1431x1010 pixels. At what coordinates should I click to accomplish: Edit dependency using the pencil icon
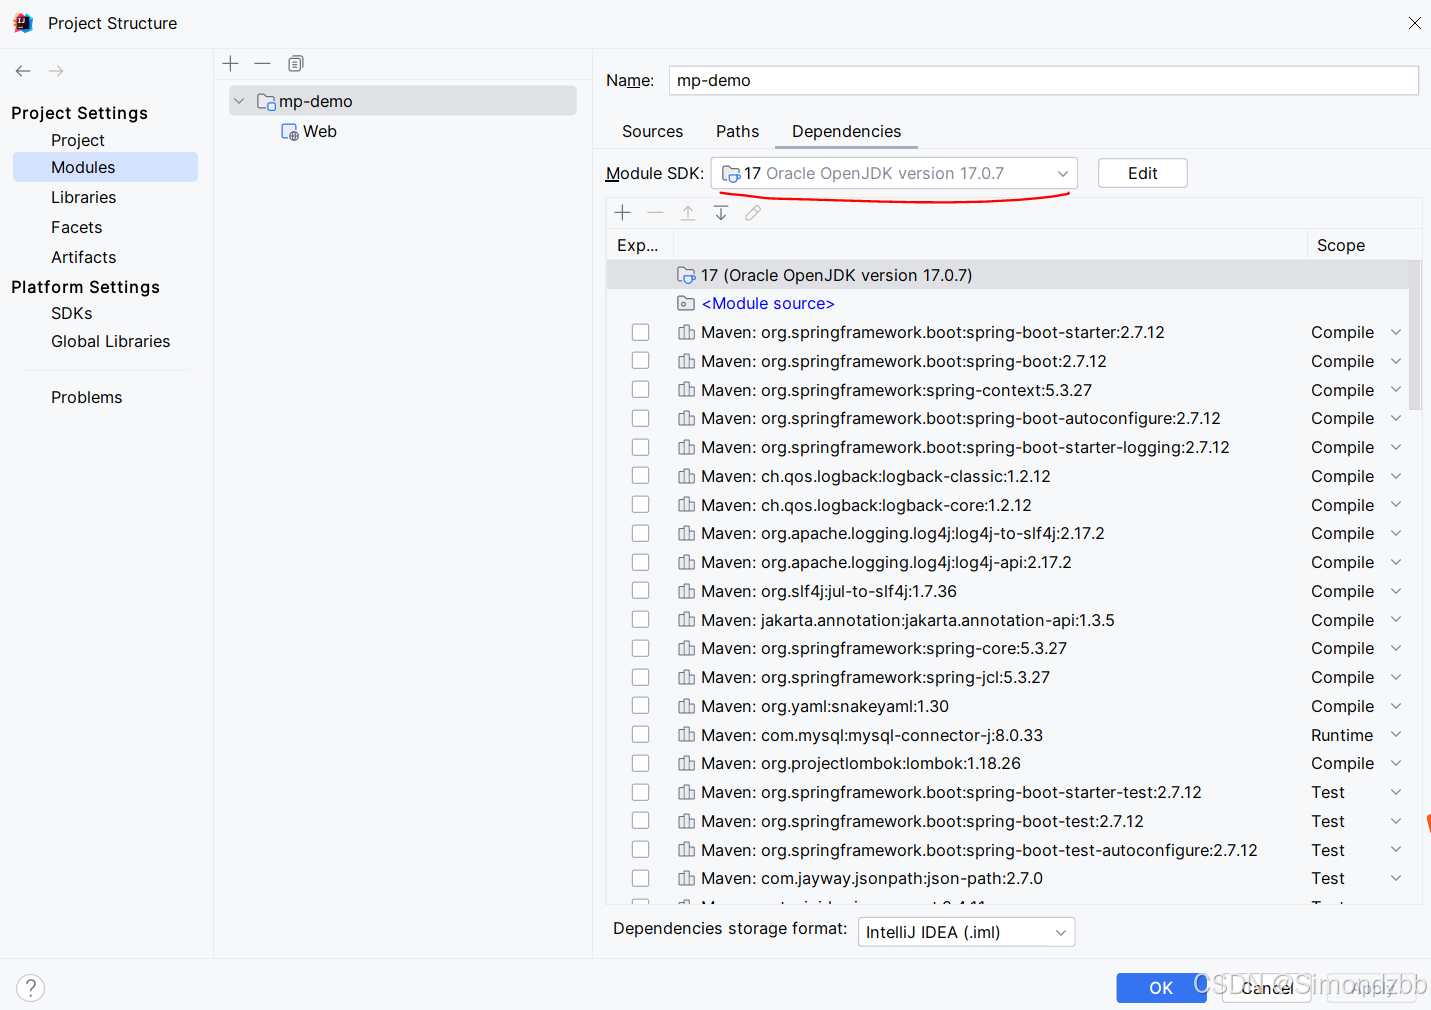752,212
